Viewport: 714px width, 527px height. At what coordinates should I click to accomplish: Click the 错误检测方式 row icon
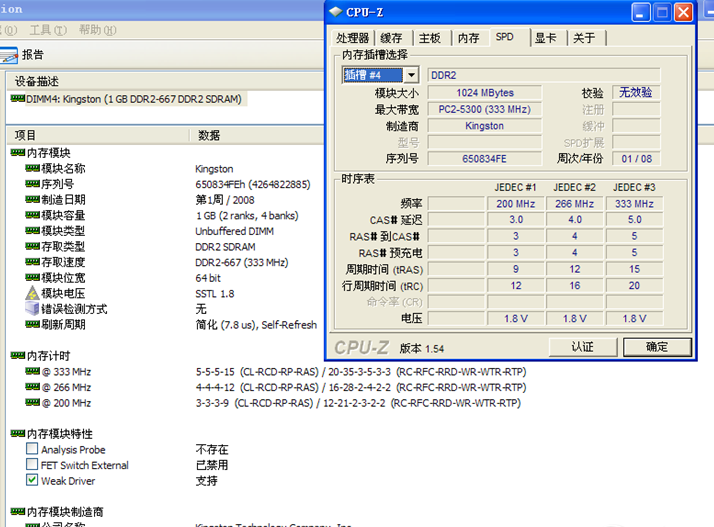tap(33, 309)
